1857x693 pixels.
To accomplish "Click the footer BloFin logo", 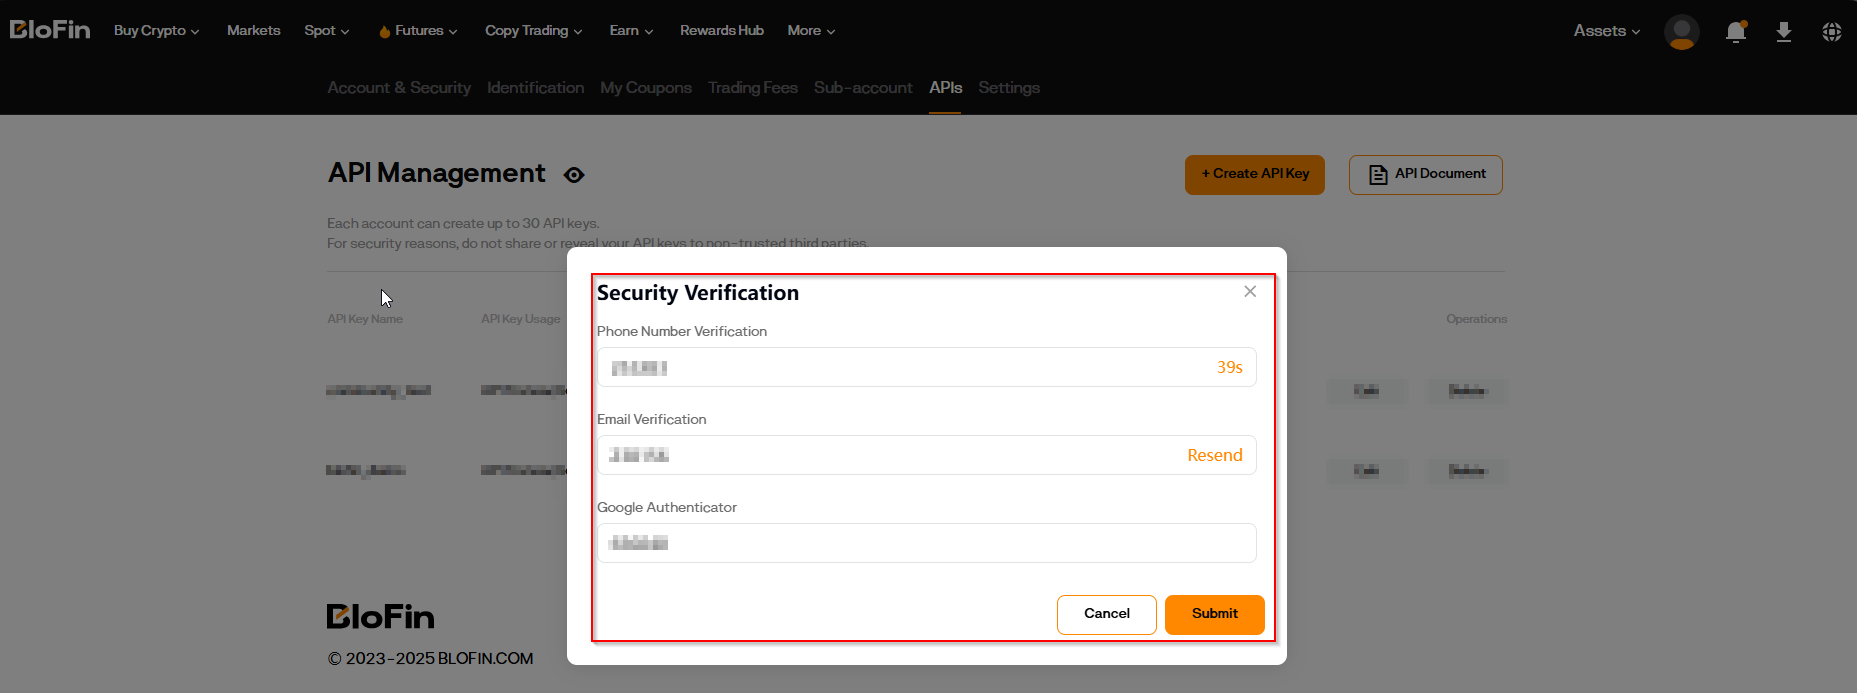I will (x=381, y=617).
